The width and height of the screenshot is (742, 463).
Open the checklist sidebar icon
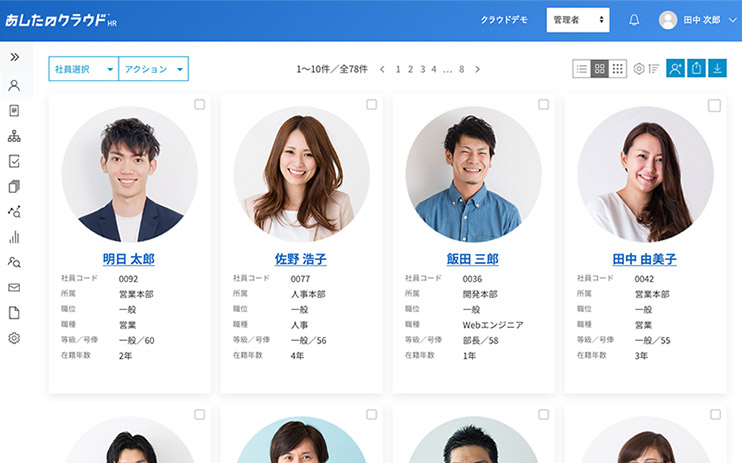(x=14, y=161)
